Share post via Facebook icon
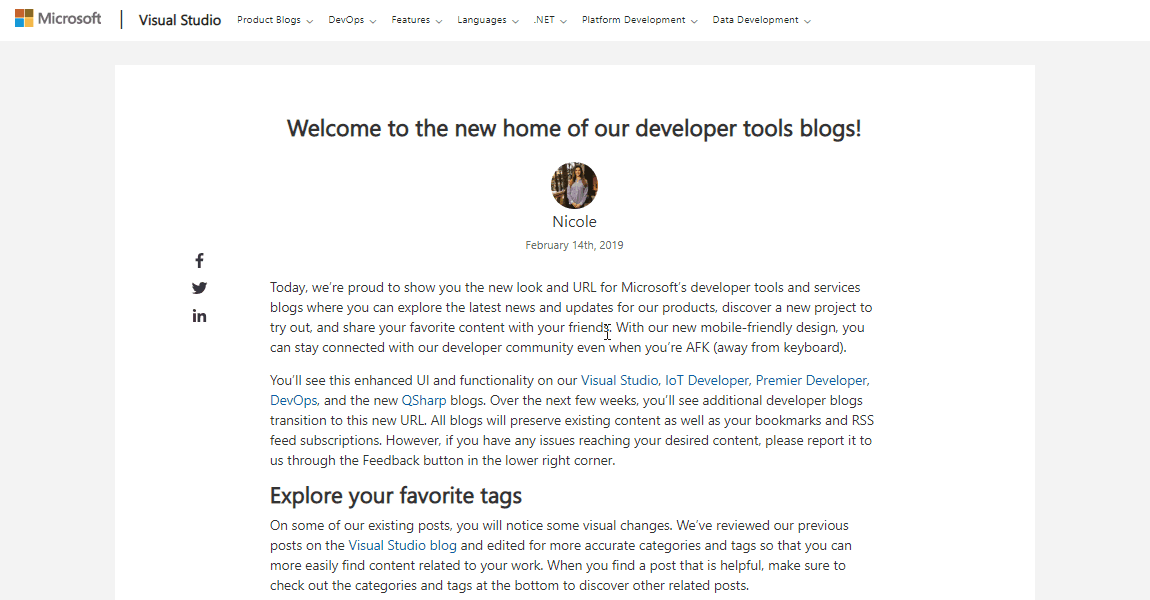Image resolution: width=1150 pixels, height=600 pixels. coord(199,260)
